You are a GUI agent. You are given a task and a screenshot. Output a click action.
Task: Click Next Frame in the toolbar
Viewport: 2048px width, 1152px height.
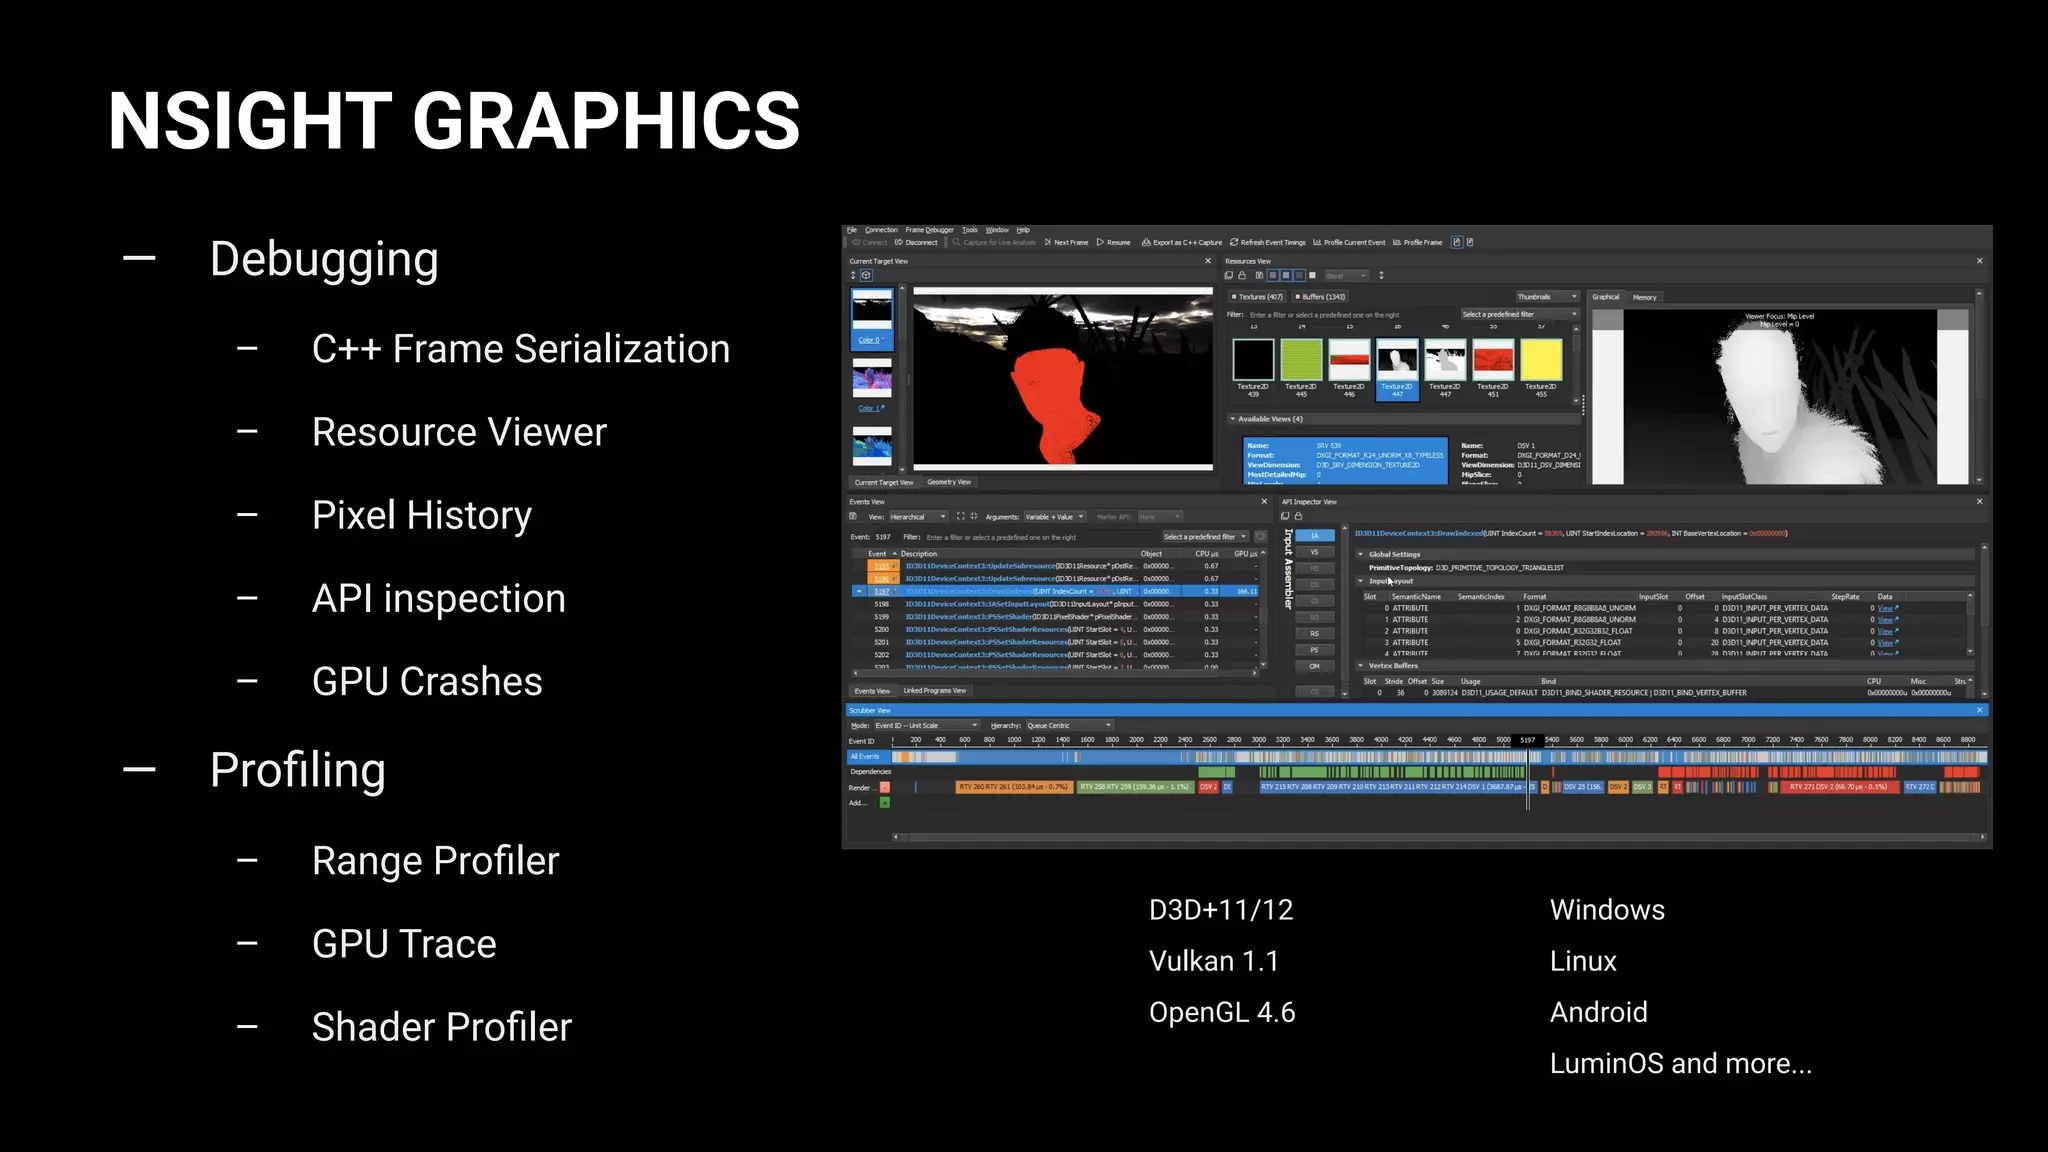(1066, 242)
